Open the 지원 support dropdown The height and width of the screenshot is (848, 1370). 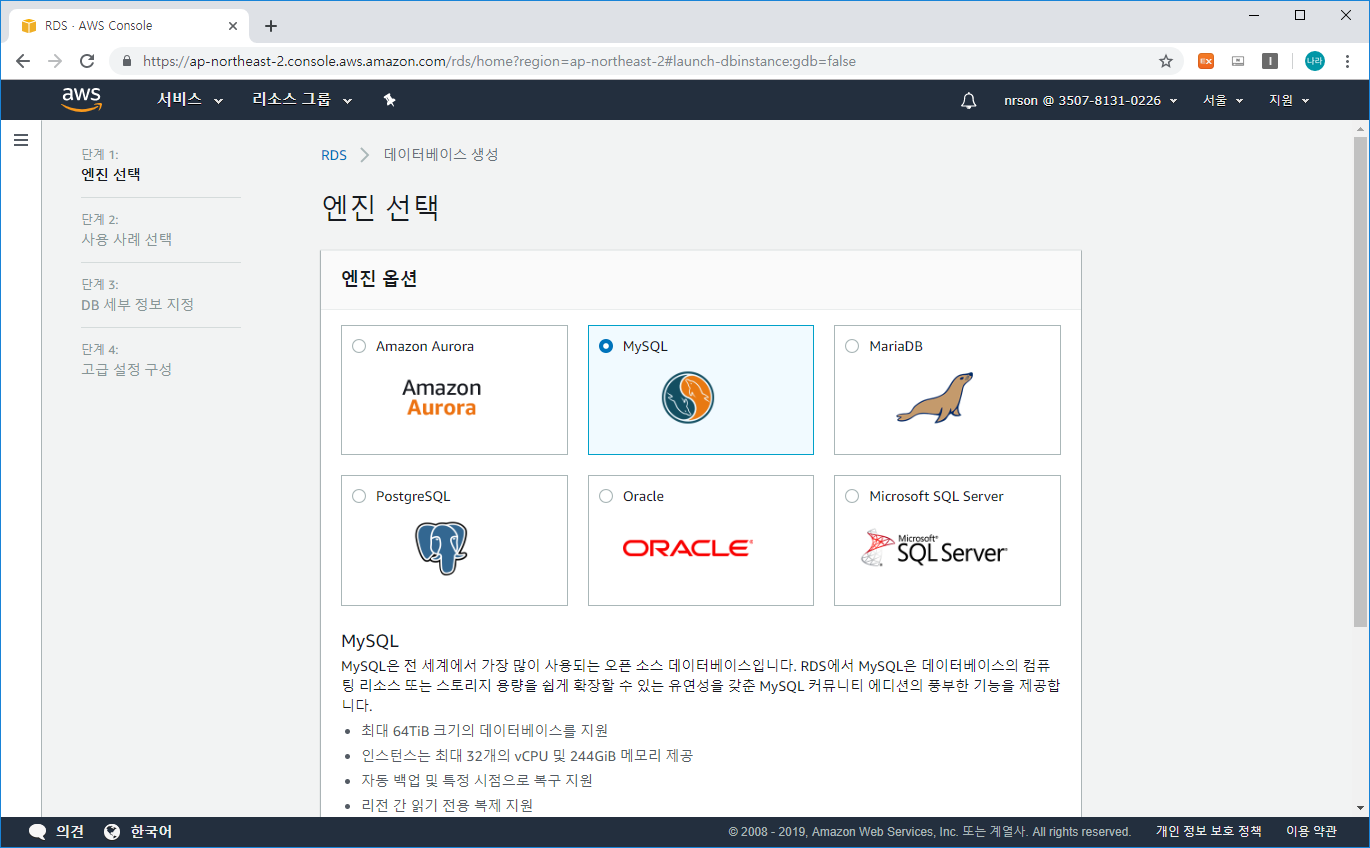pos(1289,100)
